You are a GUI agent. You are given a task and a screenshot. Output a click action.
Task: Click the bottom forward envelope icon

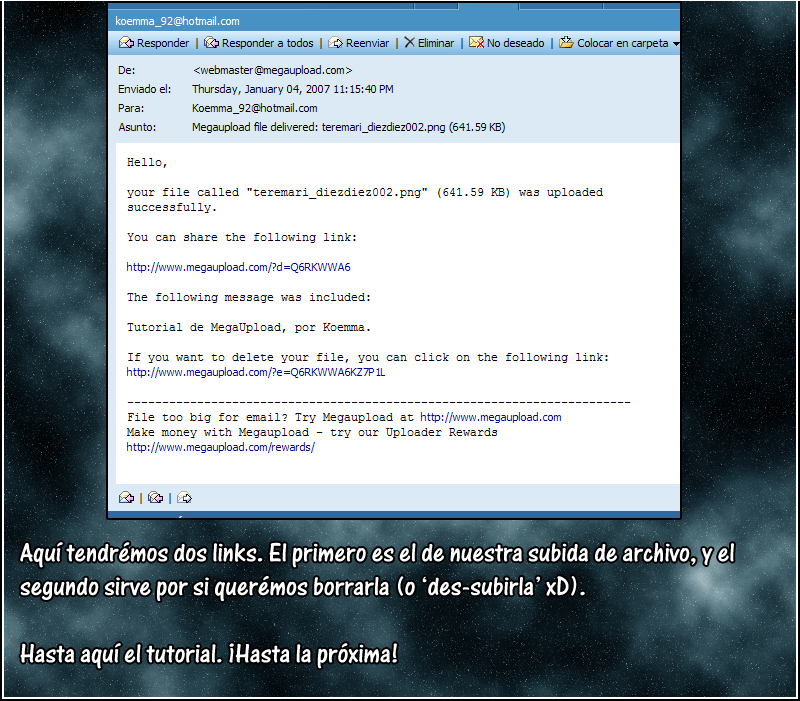tap(185, 498)
